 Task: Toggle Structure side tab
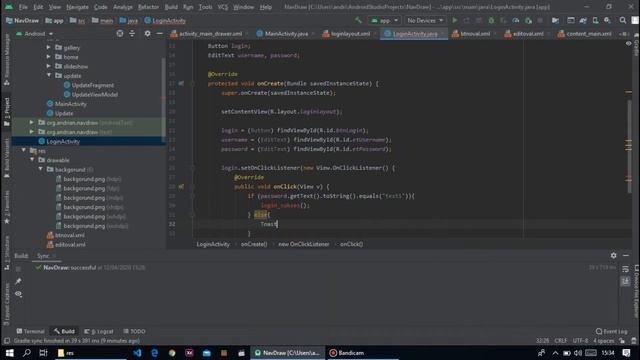click(7, 253)
